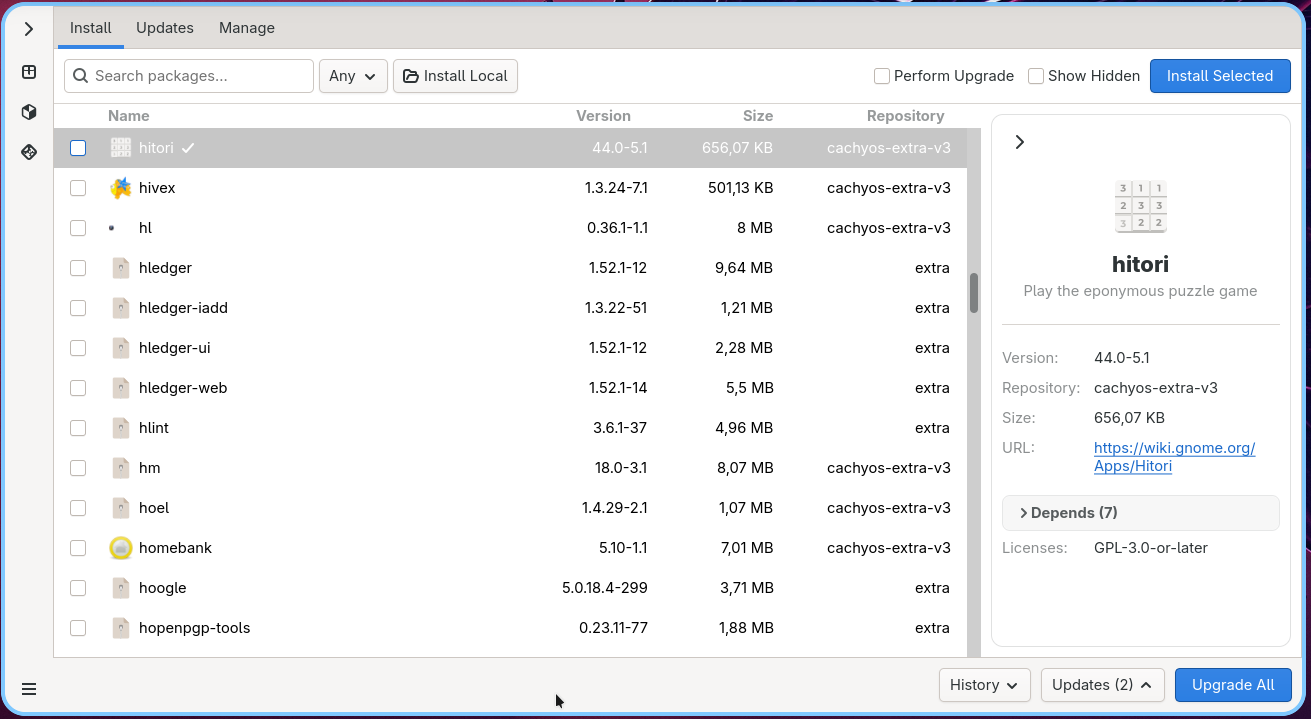Click the hlint size 4,96 MB cell
This screenshot has width=1311, height=719.
click(x=745, y=428)
